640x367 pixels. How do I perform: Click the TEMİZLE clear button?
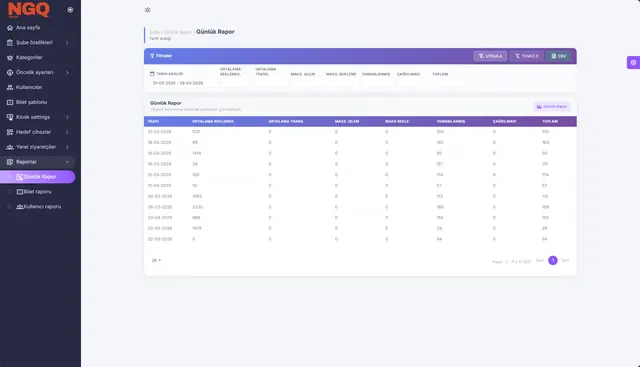[527, 56]
